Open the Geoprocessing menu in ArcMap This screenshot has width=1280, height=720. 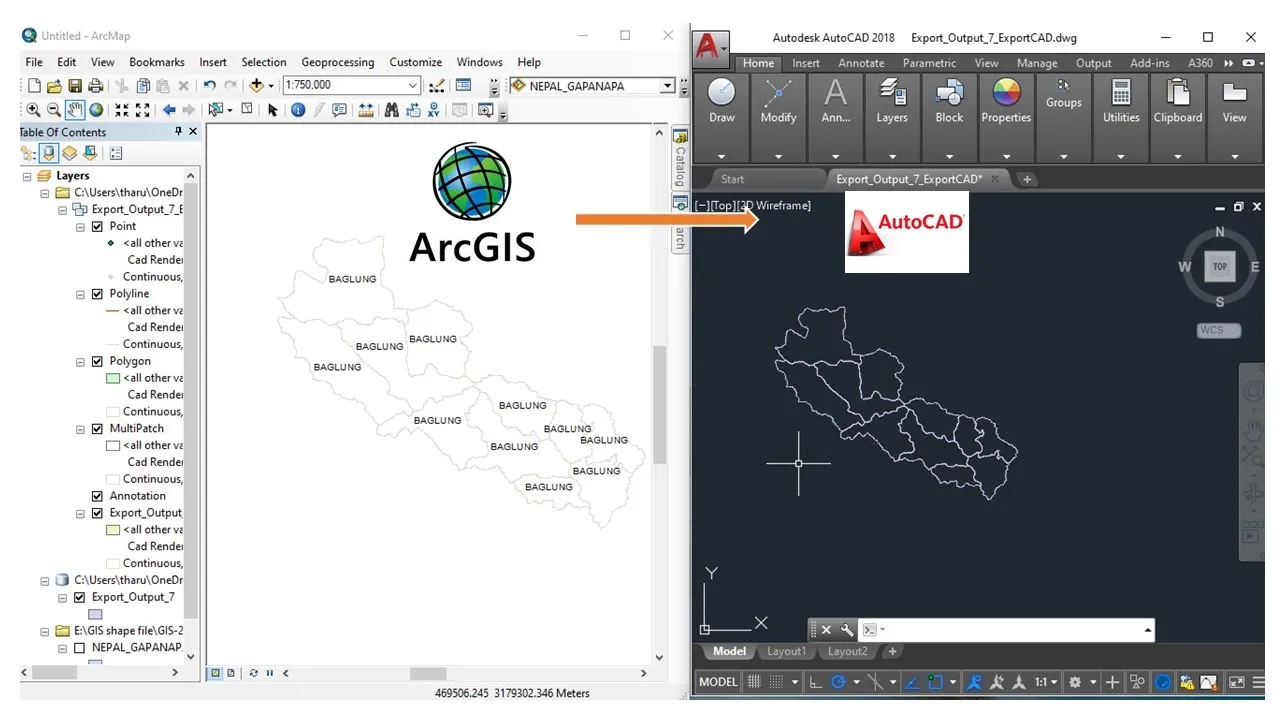pyautogui.click(x=337, y=62)
